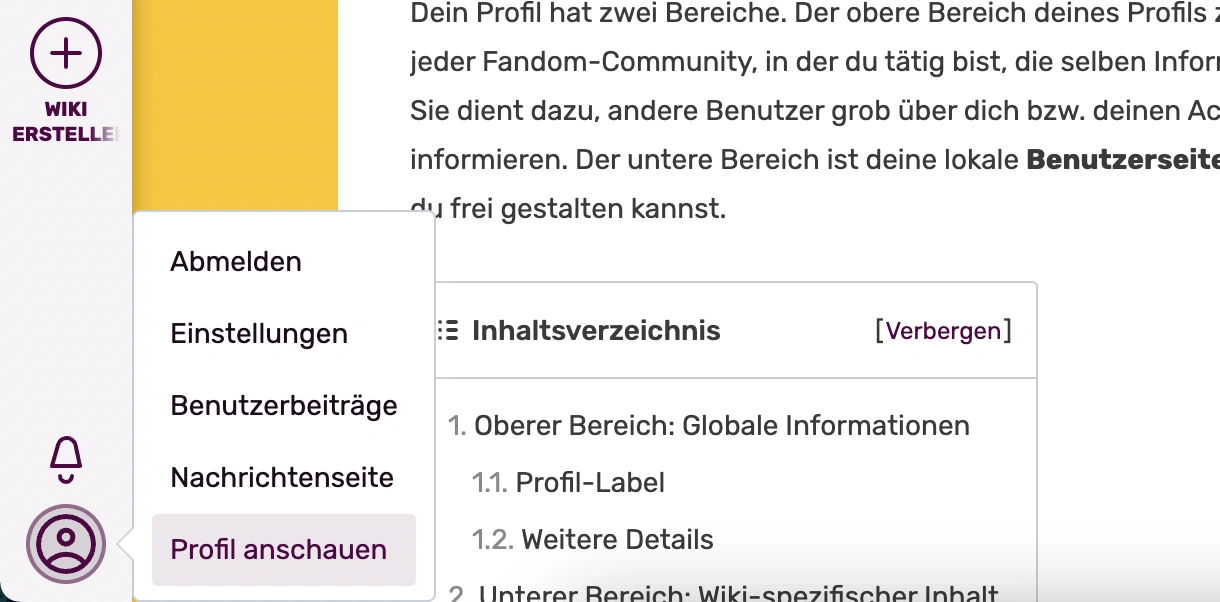Click the table of contents list icon
The height and width of the screenshot is (602, 1220).
449,331
